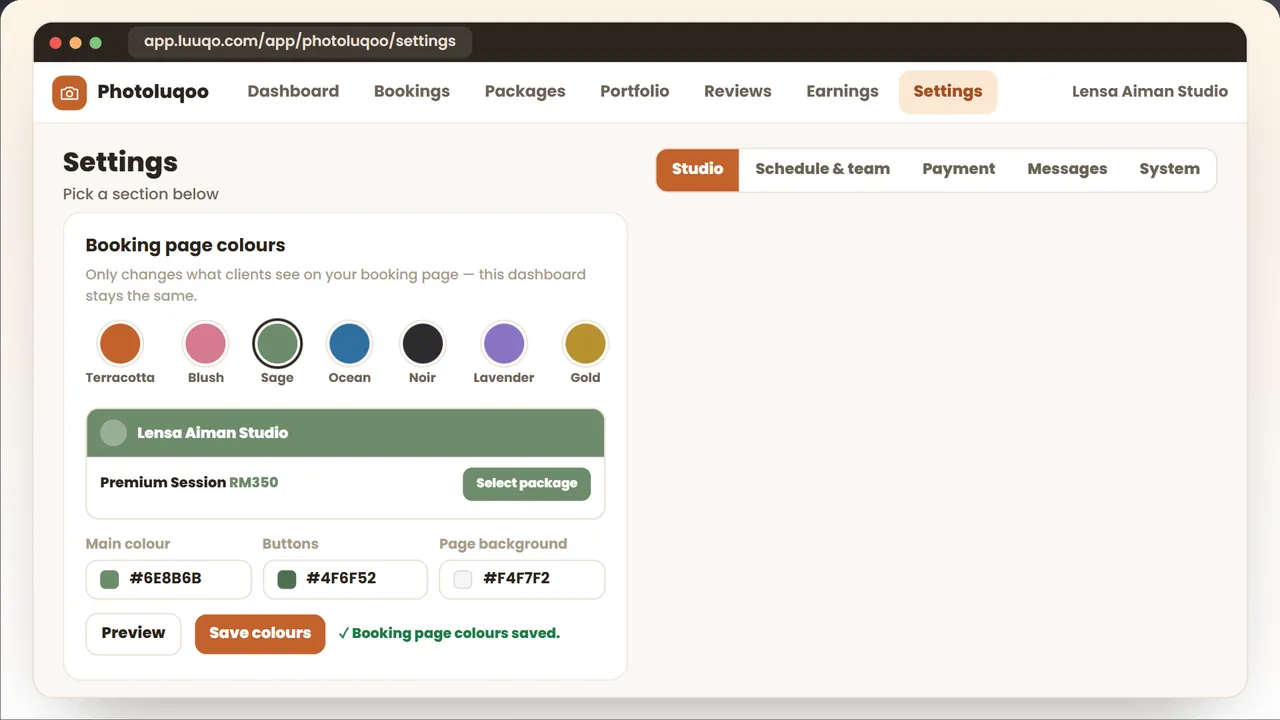The height and width of the screenshot is (720, 1280).
Task: Click the 'Booking page colours saved.' message
Action: point(449,634)
